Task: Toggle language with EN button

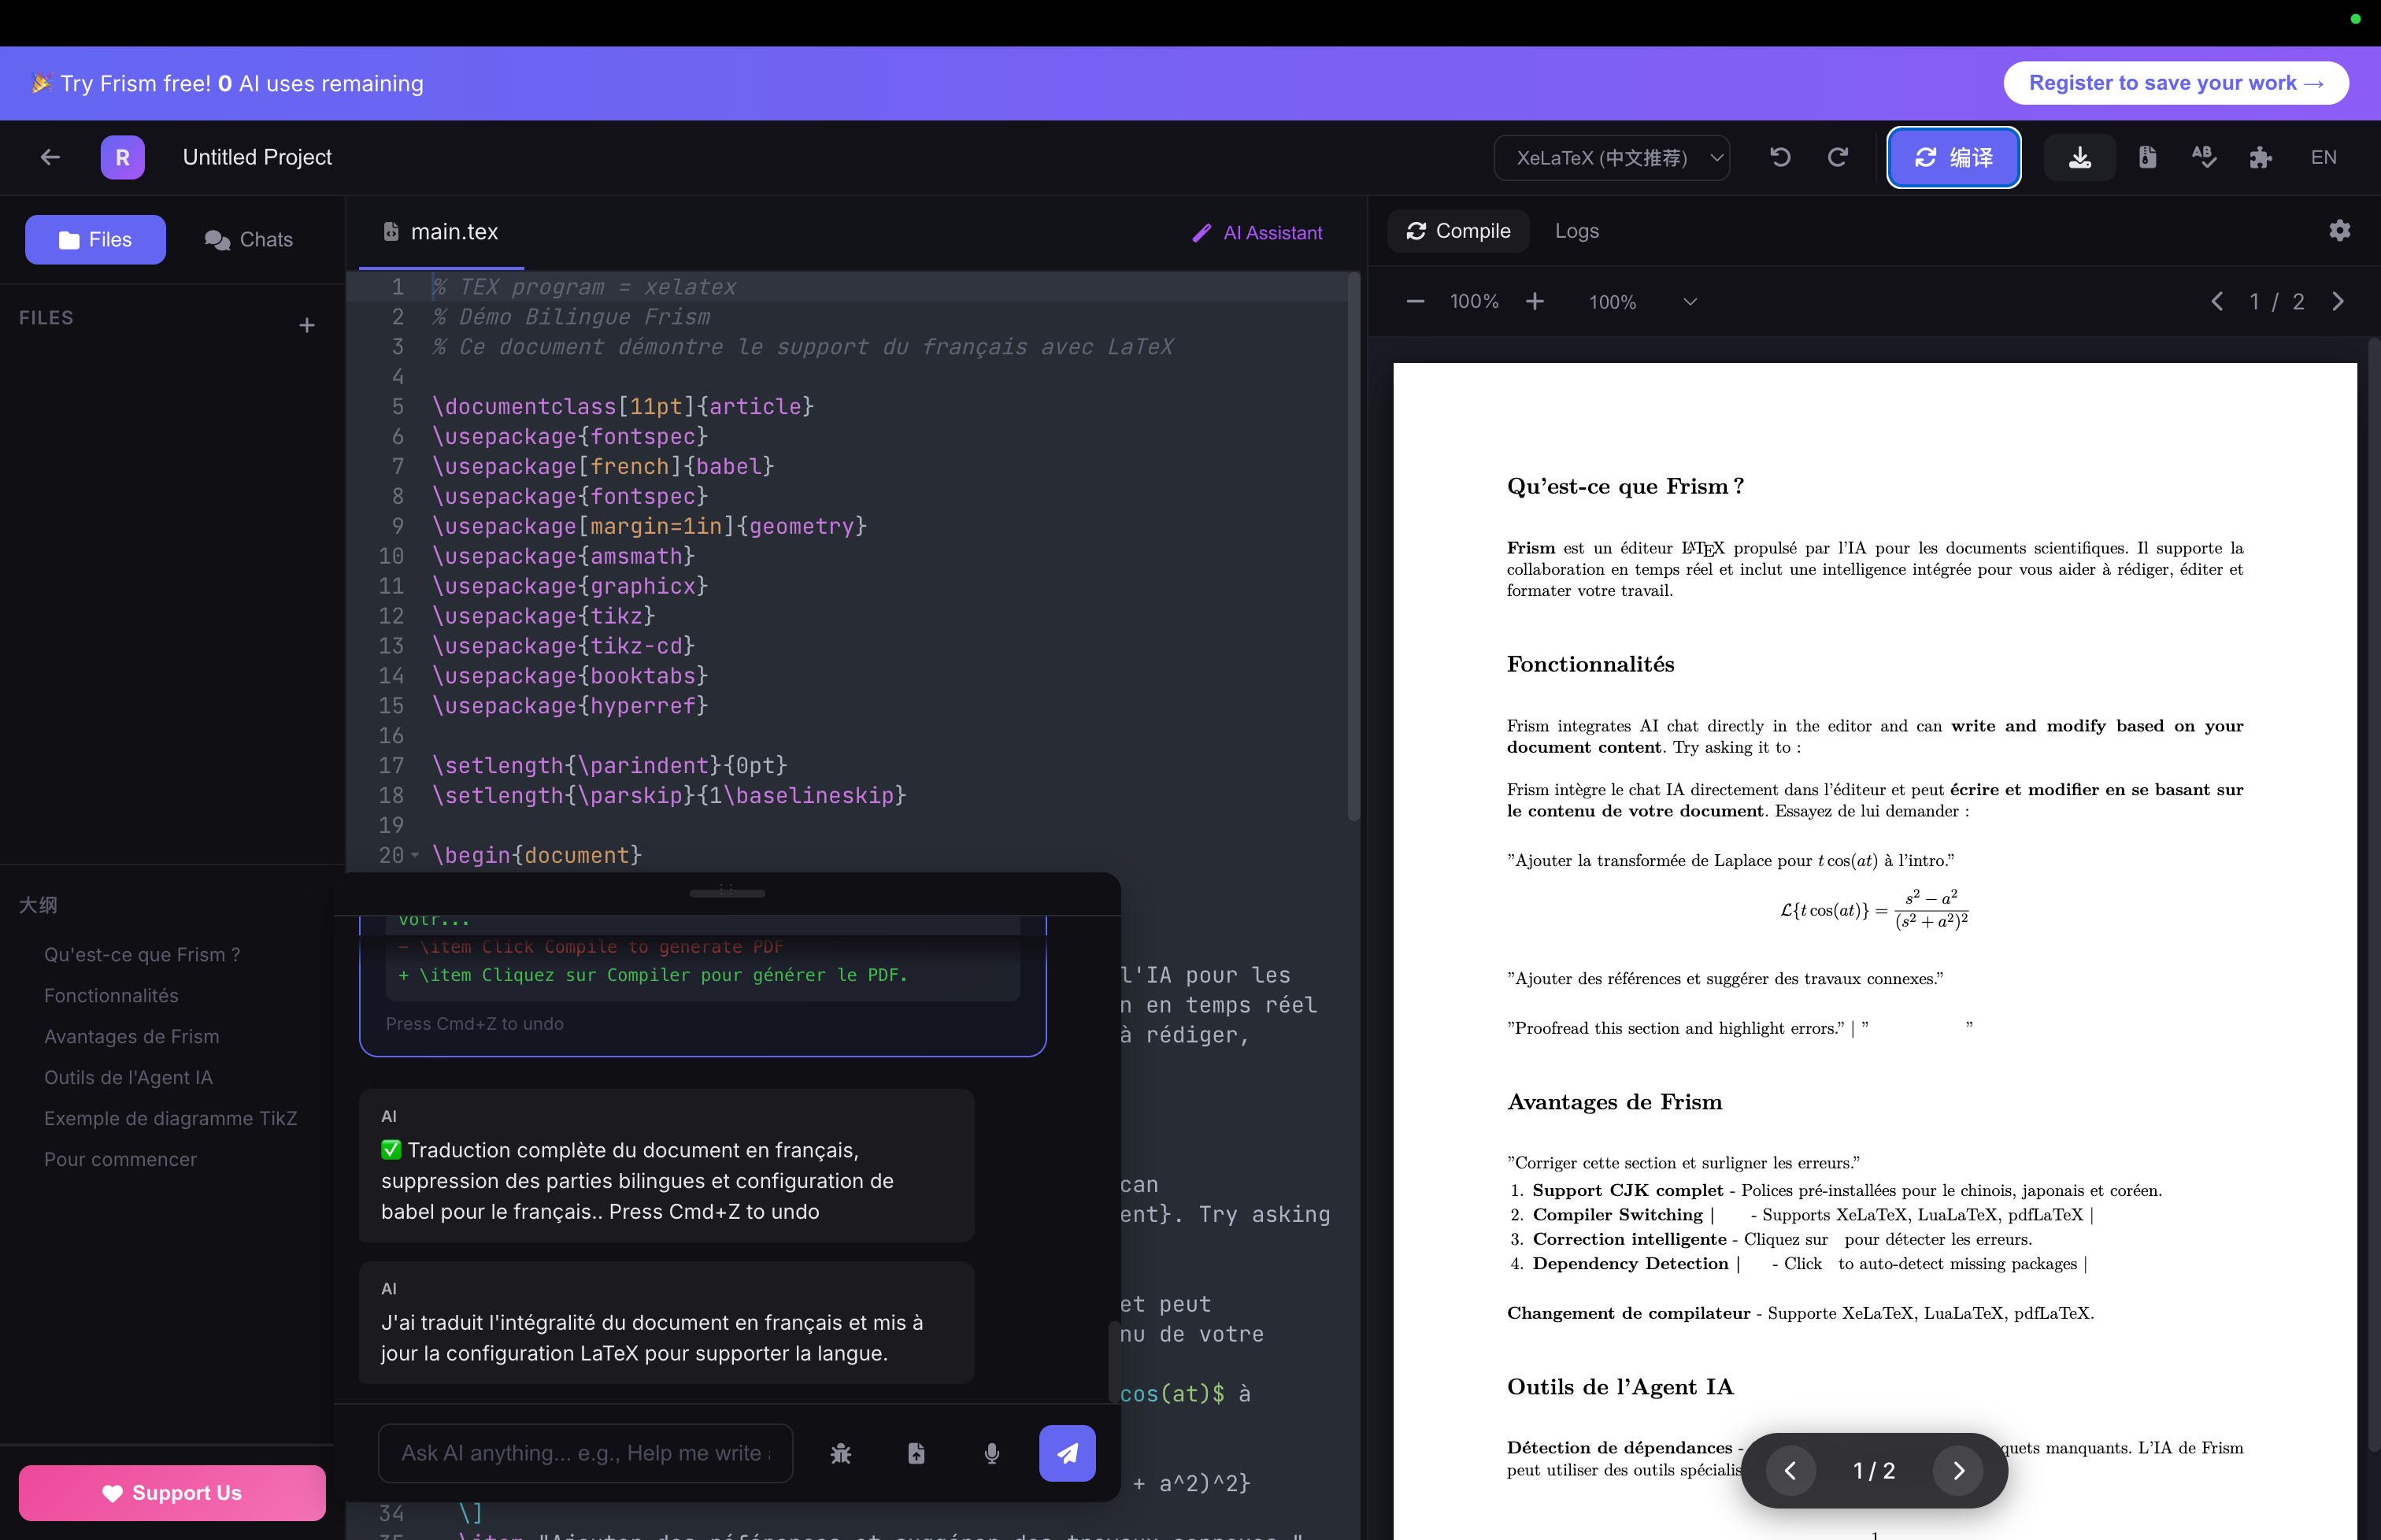Action: pos(2323,157)
